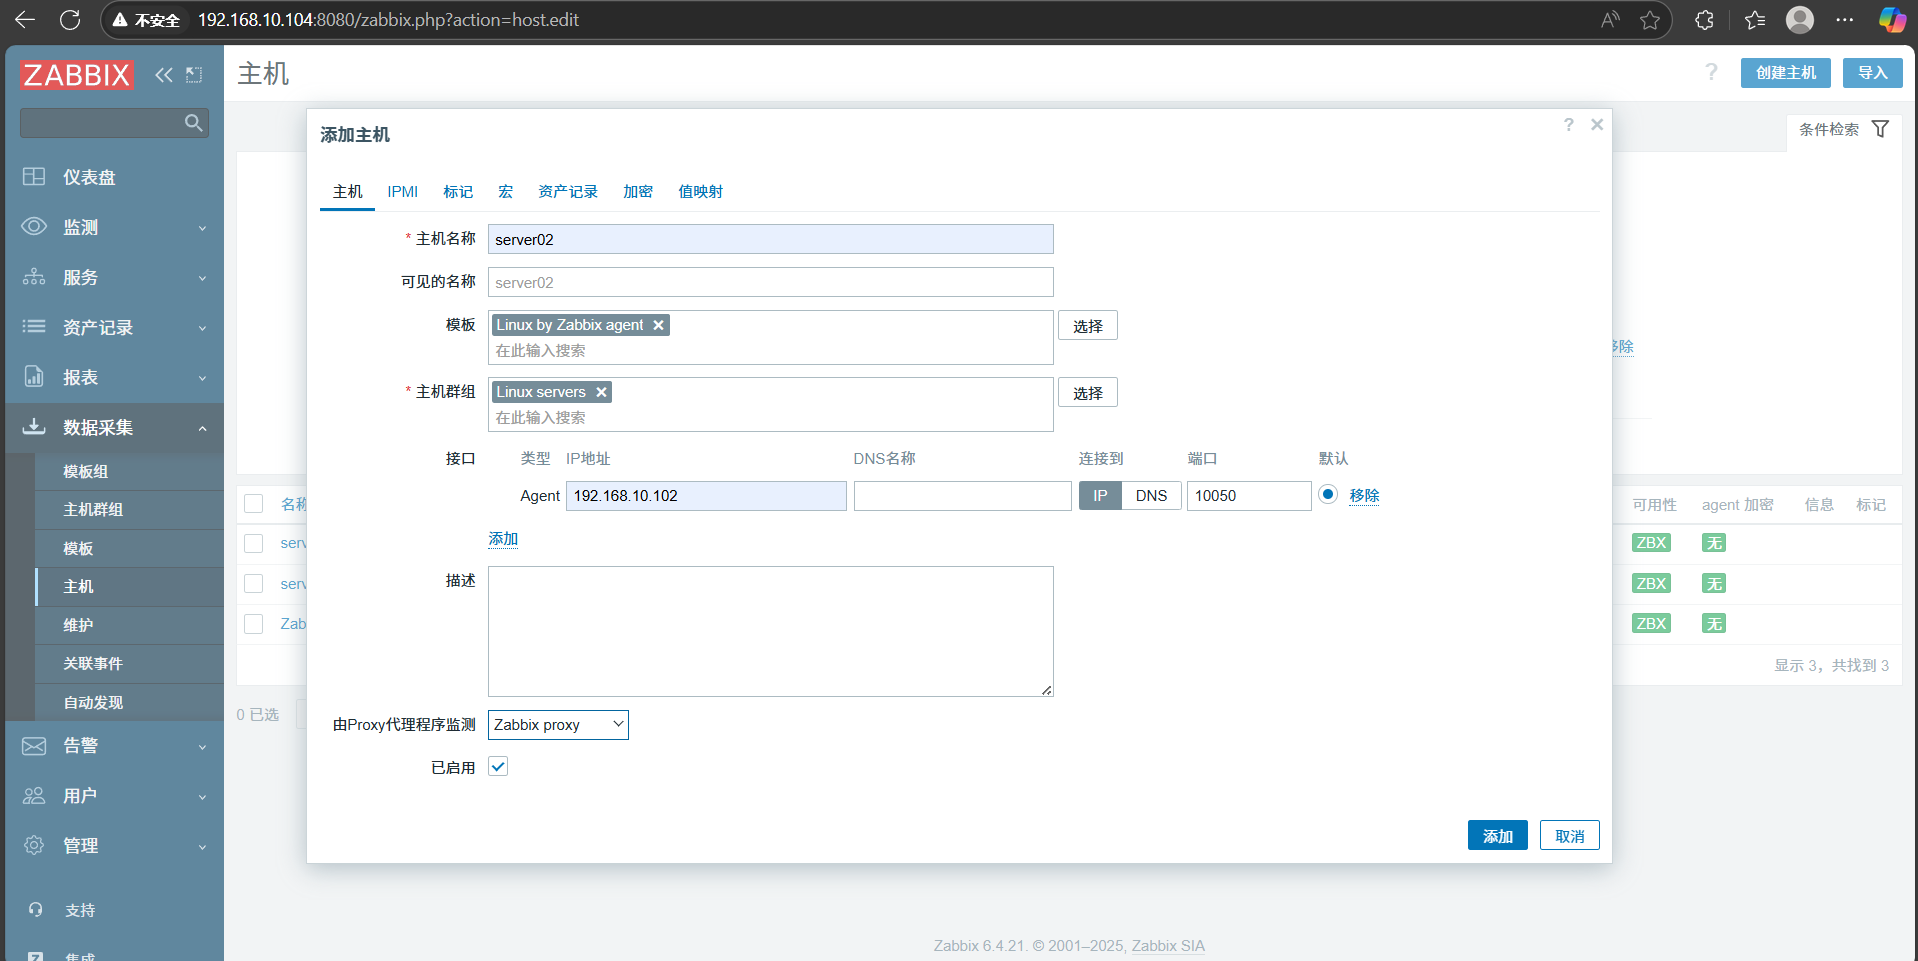Screen dimensions: 1918x961
Task: Click the 导入 import button
Action: [1873, 73]
